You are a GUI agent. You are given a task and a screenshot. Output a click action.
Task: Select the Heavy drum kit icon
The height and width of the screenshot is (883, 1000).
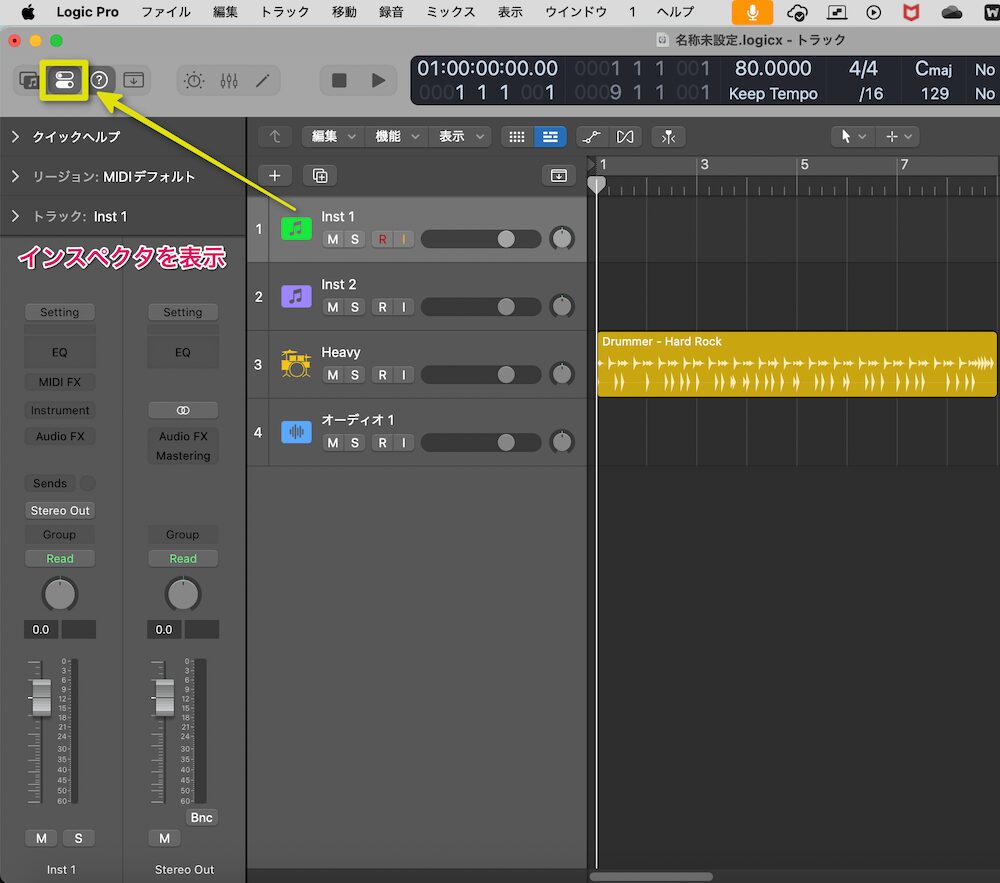pos(296,363)
